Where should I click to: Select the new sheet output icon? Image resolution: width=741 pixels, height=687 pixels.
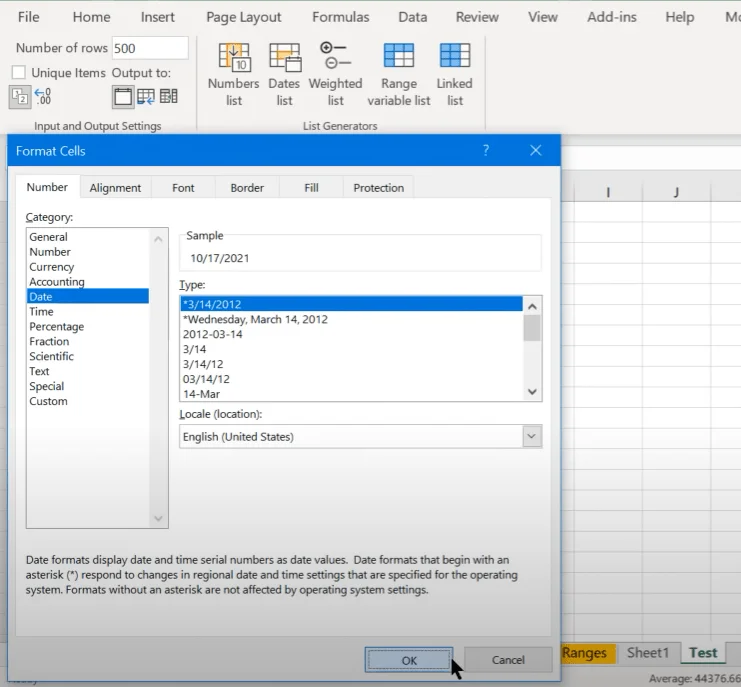pos(123,97)
